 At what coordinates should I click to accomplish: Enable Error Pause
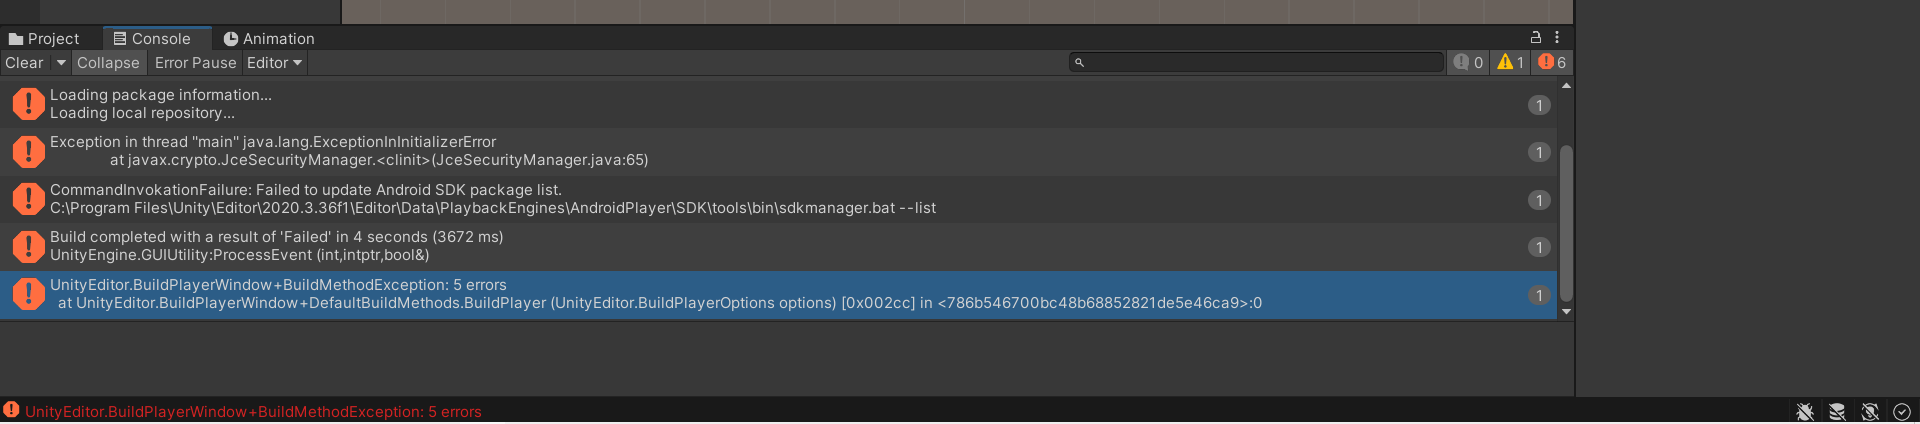coord(195,63)
